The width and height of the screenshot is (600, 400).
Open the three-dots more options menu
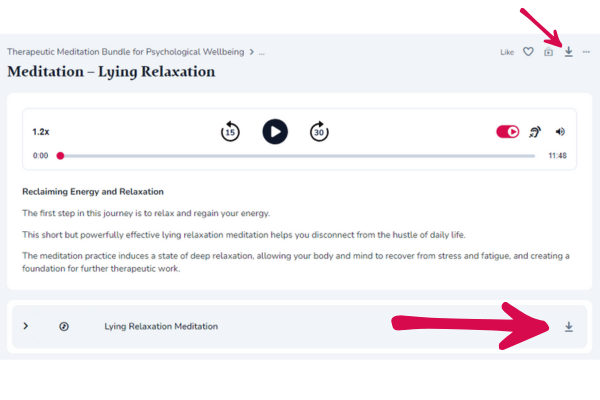coord(587,52)
